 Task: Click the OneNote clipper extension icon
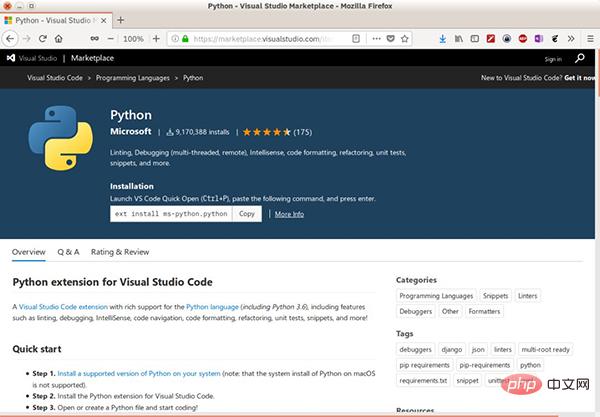pos(539,39)
